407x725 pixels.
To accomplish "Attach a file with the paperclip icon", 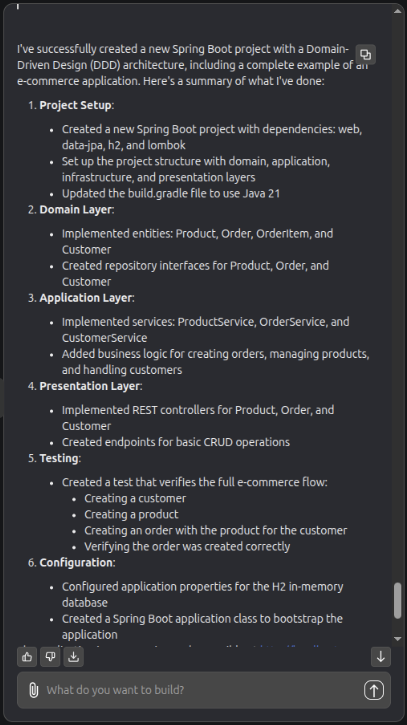I will point(33,690).
